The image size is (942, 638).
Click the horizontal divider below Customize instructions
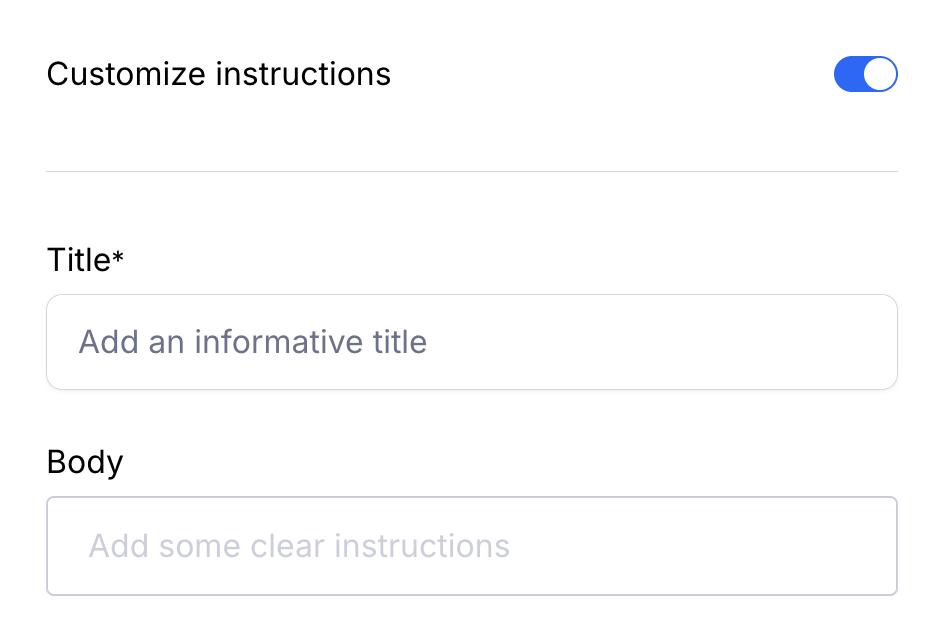pyautogui.click(x=471, y=171)
